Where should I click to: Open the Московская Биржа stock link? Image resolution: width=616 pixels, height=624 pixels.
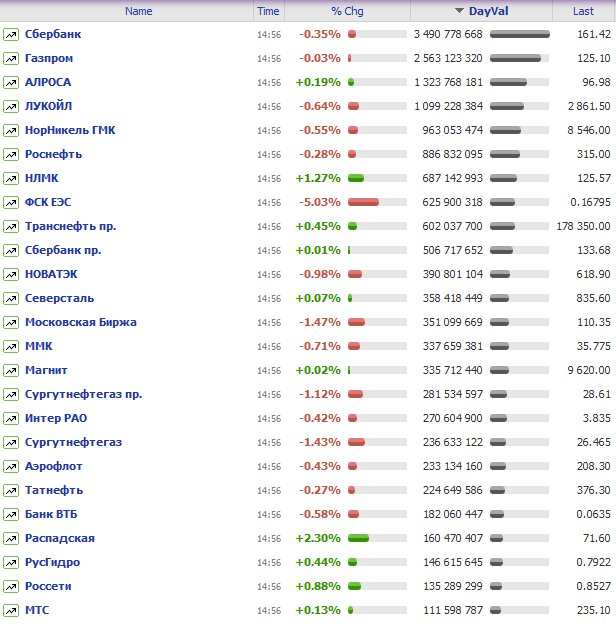pos(80,322)
